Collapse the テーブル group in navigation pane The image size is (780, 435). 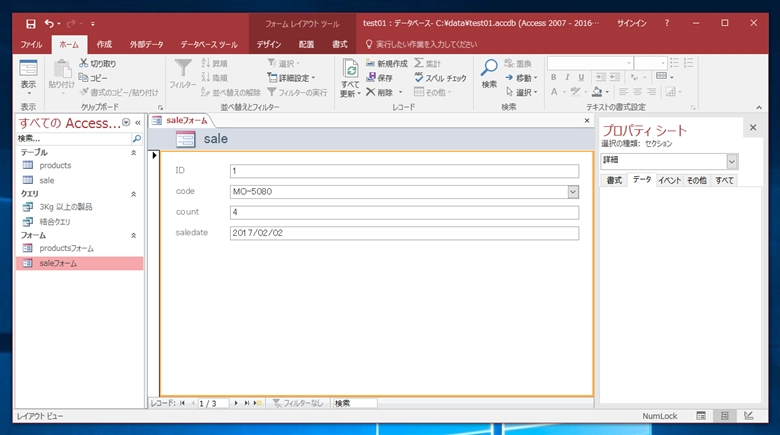tap(133, 153)
